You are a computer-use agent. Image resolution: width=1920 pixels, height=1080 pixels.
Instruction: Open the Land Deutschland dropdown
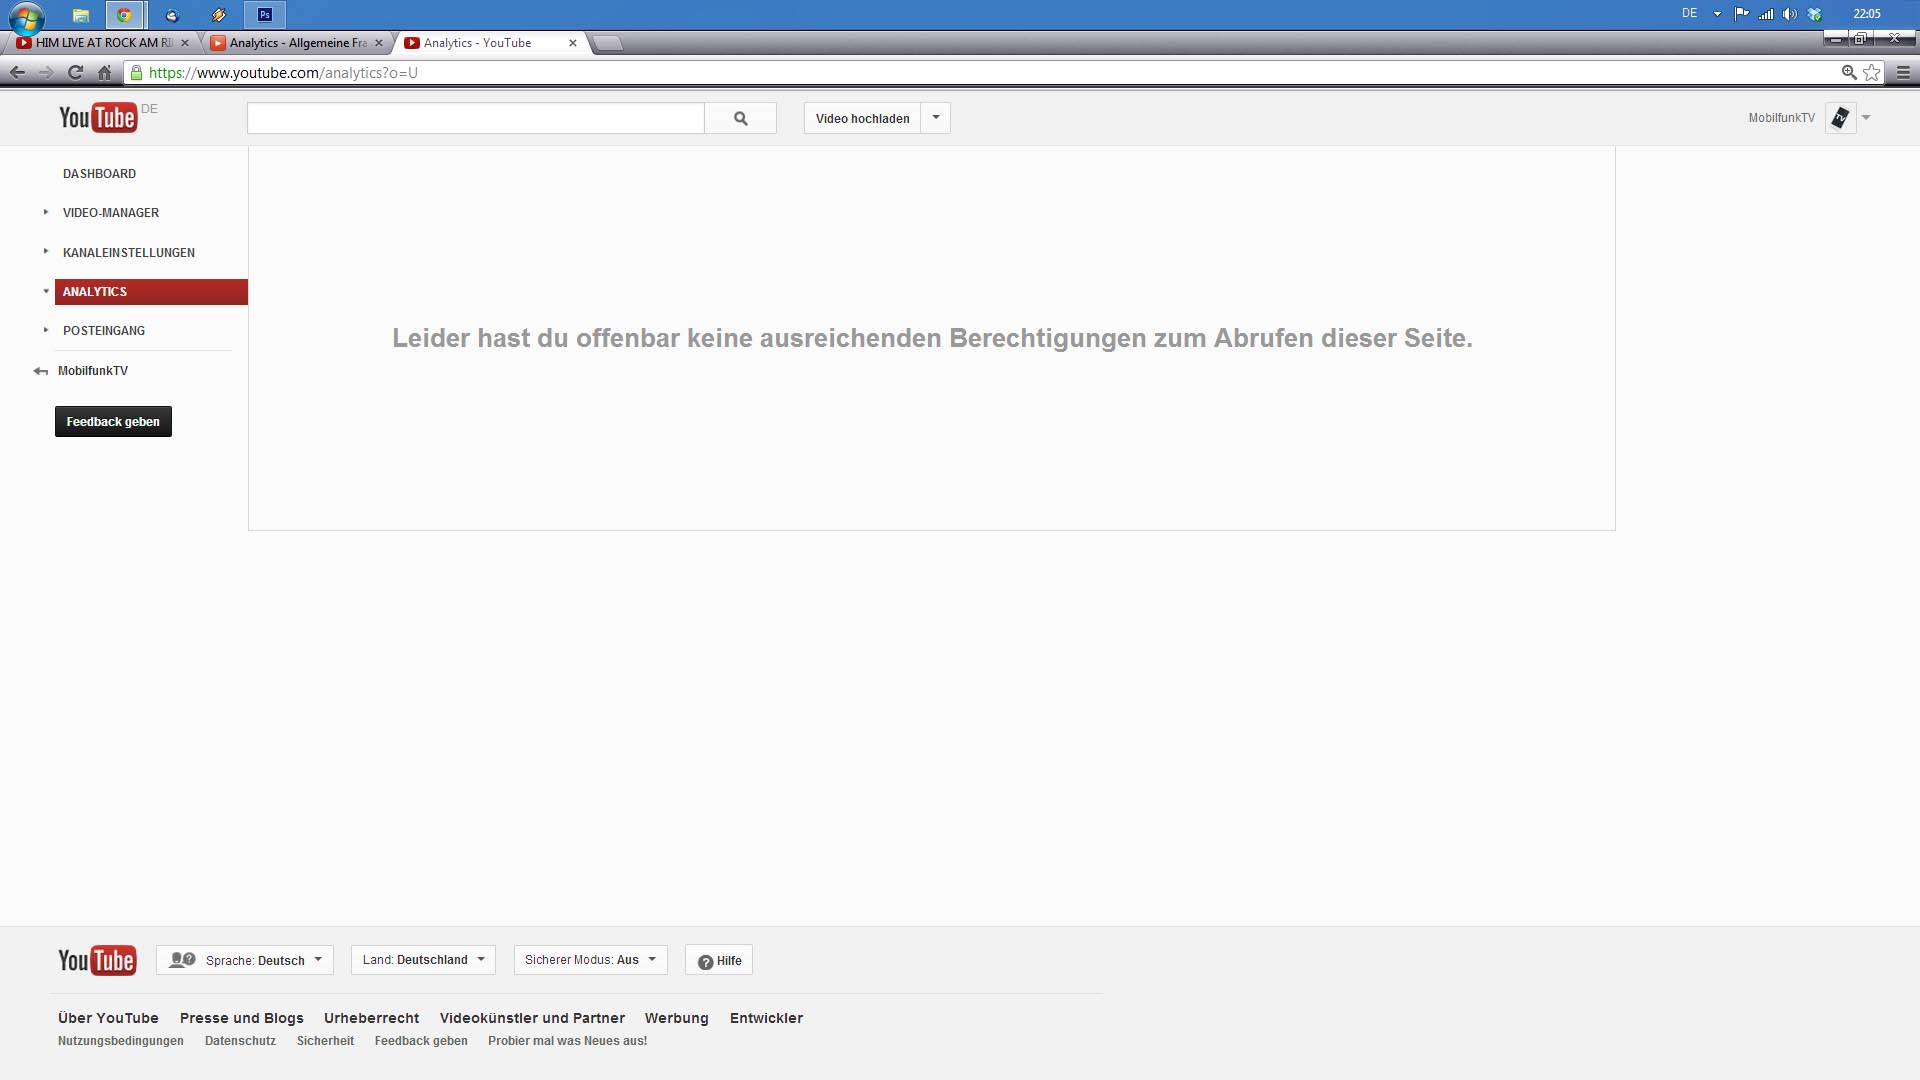click(423, 960)
